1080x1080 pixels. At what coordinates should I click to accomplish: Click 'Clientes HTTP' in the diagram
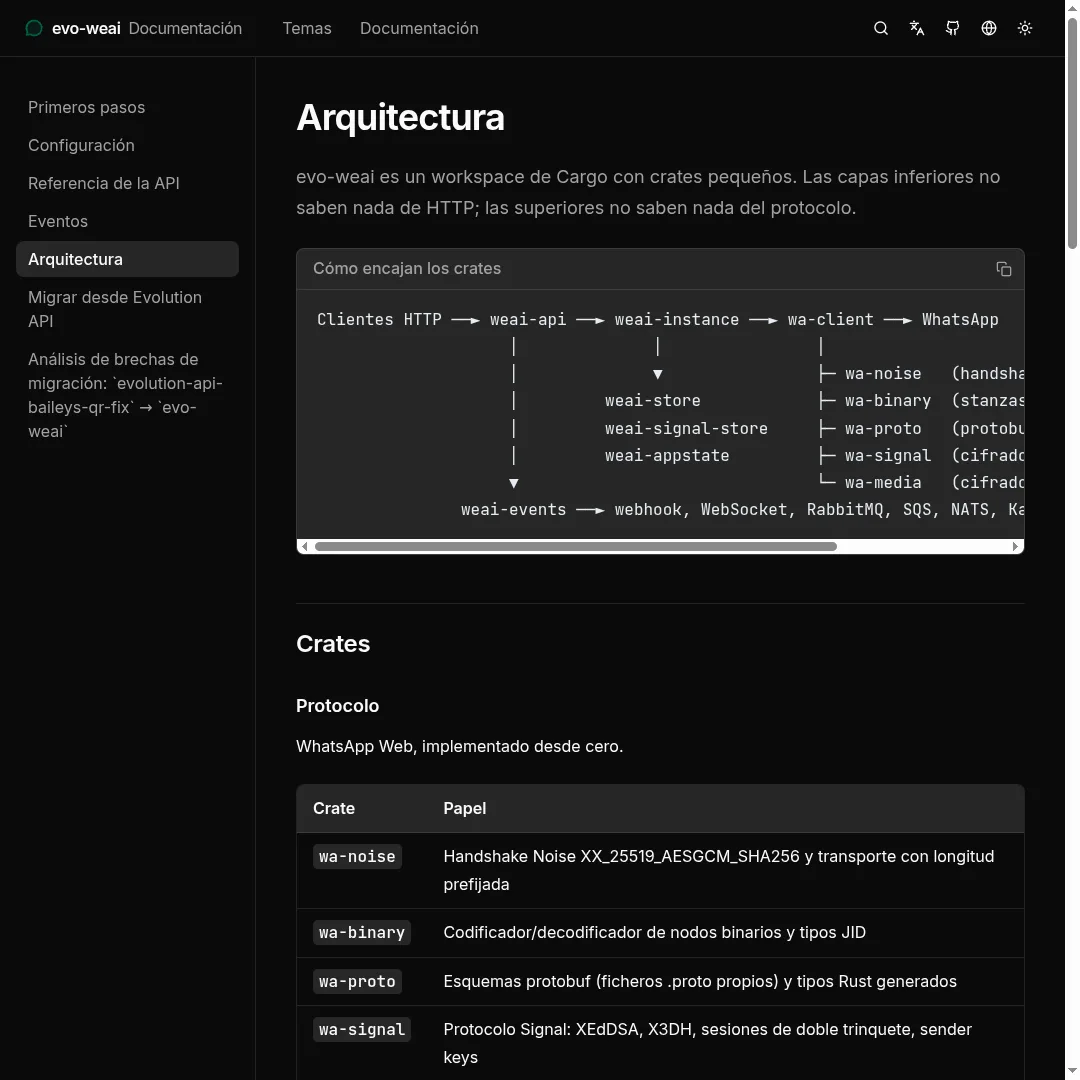pyautogui.click(x=379, y=320)
